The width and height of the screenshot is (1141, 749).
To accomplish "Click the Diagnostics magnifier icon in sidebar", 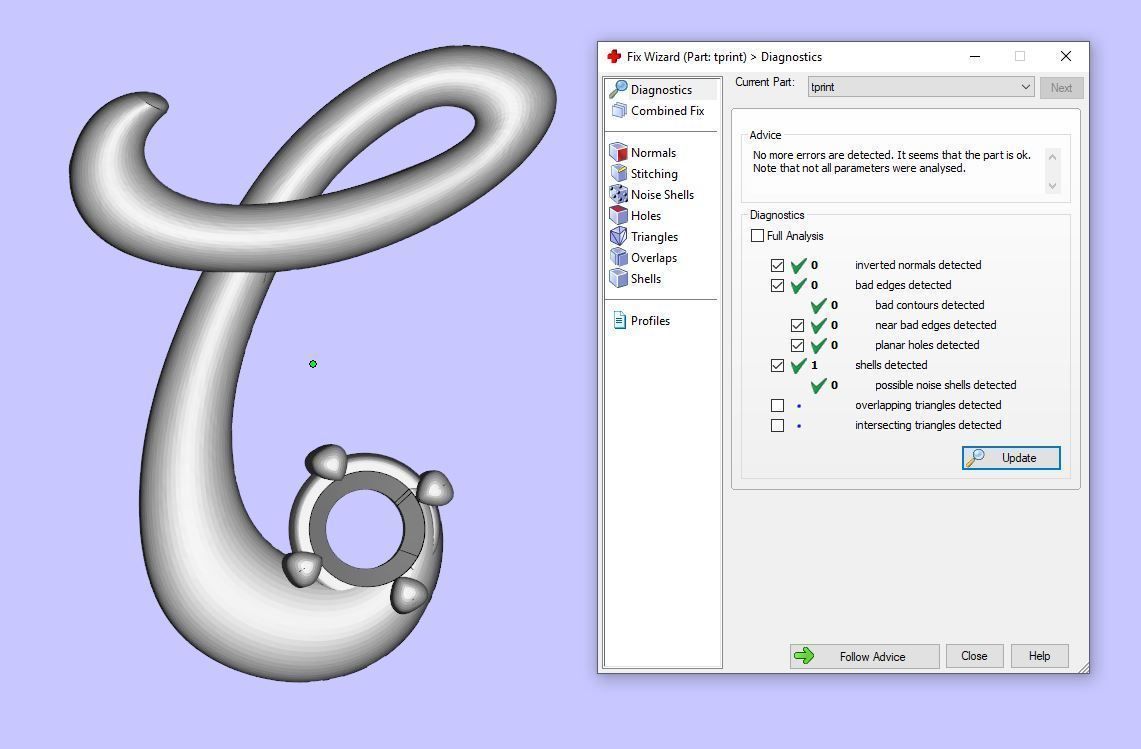I will tap(619, 90).
